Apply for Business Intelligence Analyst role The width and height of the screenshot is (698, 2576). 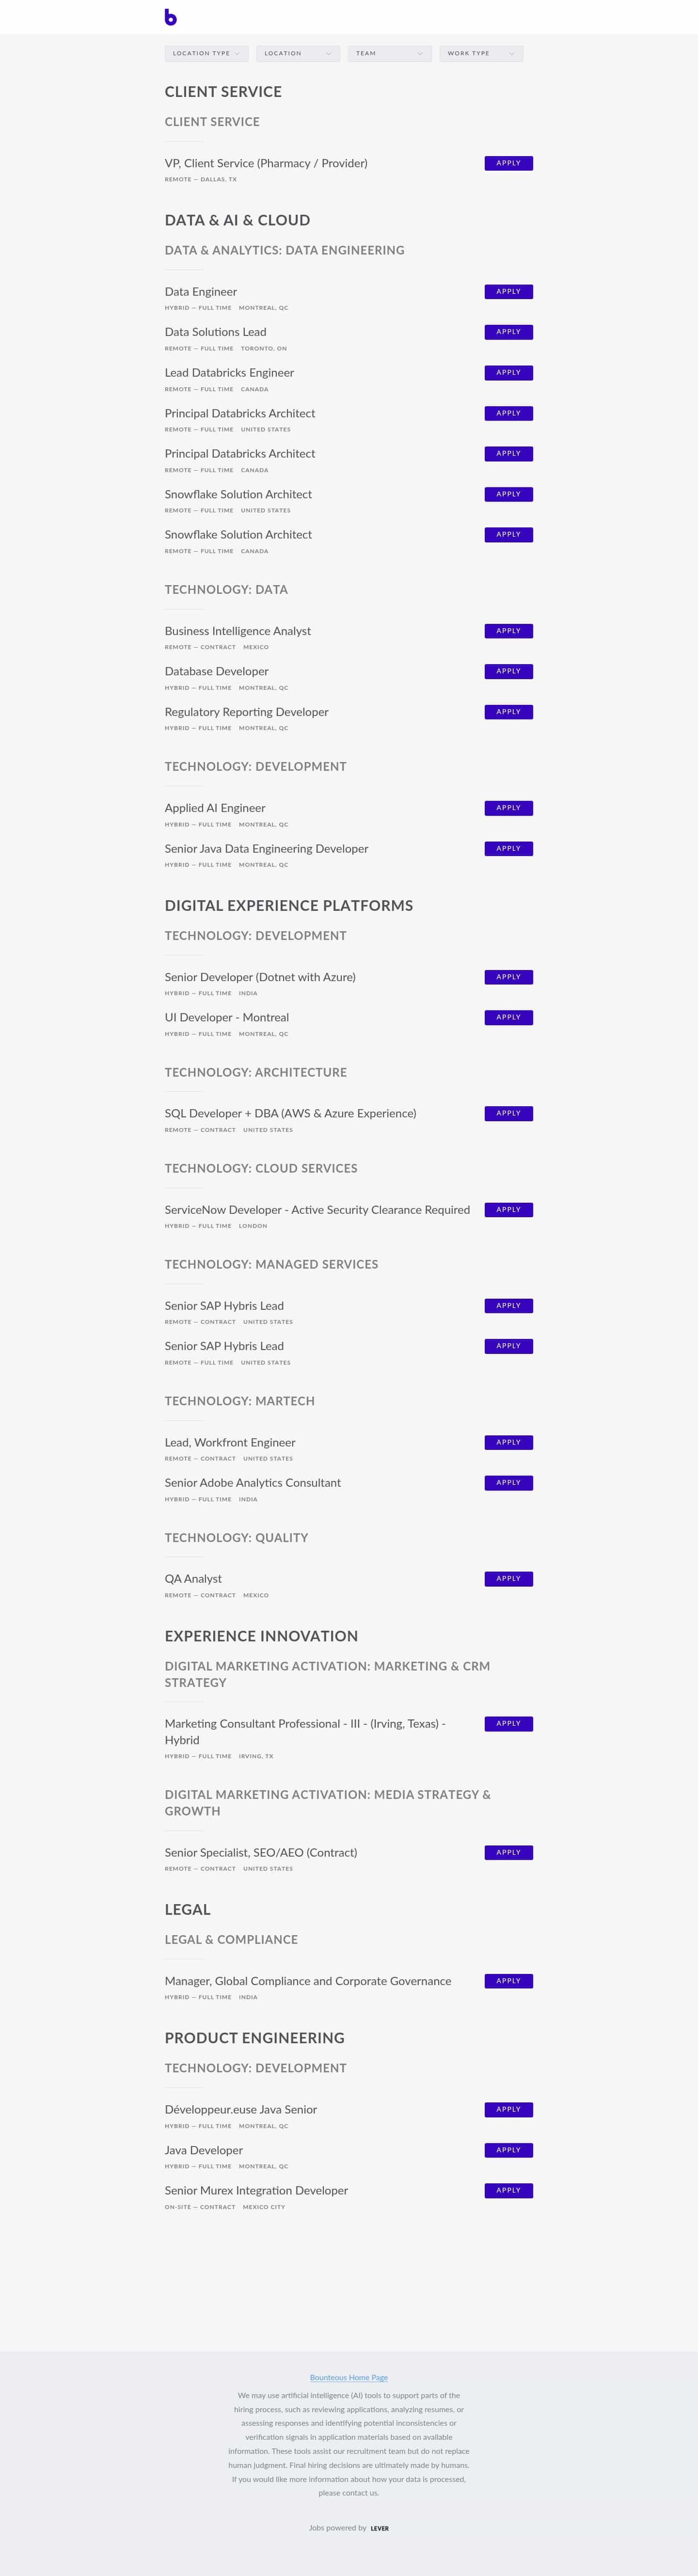pyautogui.click(x=508, y=631)
